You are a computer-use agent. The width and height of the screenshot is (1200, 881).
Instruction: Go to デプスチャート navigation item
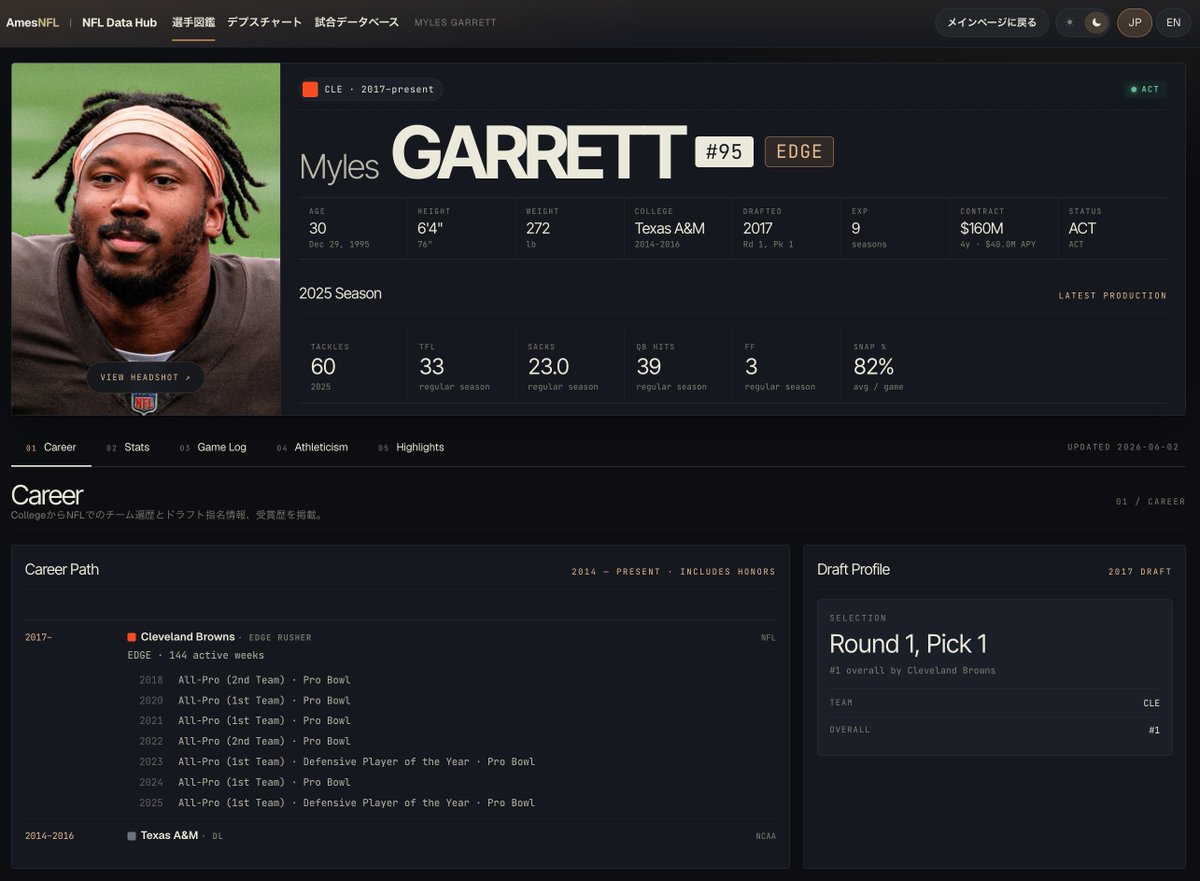click(x=264, y=22)
